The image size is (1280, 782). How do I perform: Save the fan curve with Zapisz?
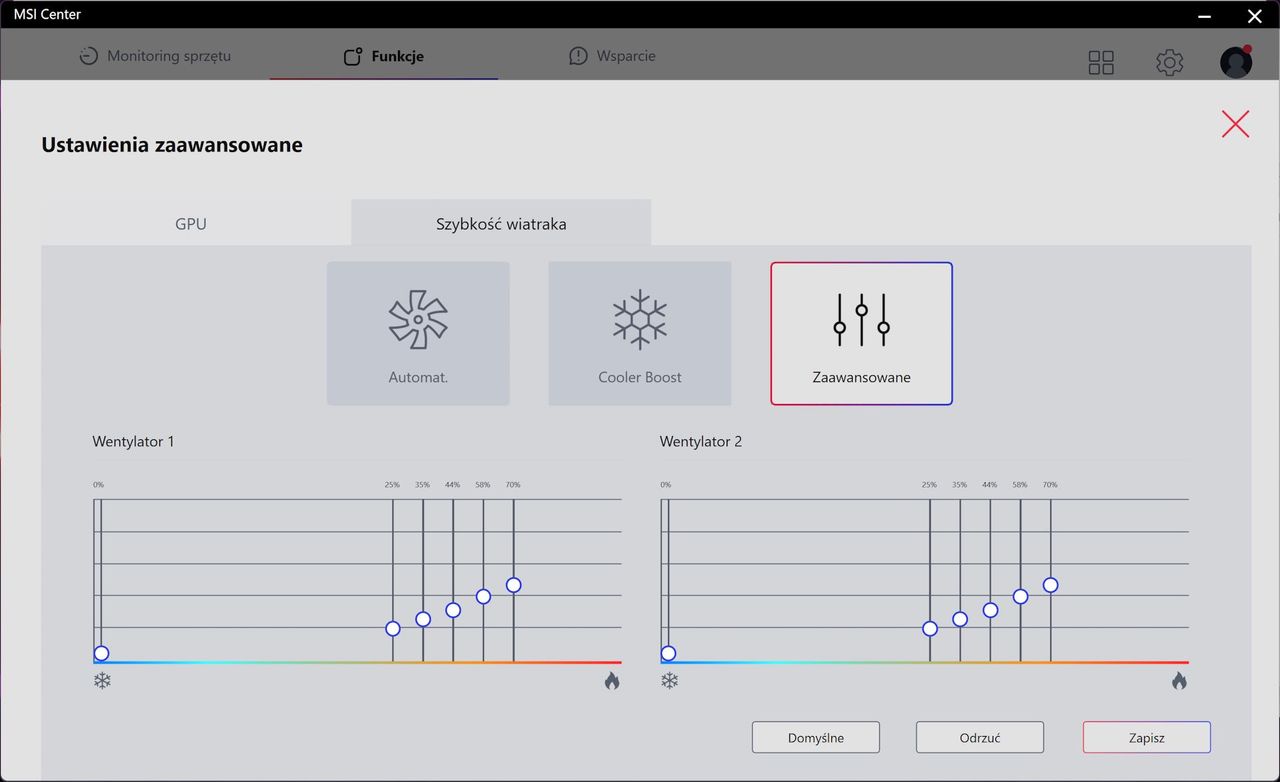(x=1147, y=738)
